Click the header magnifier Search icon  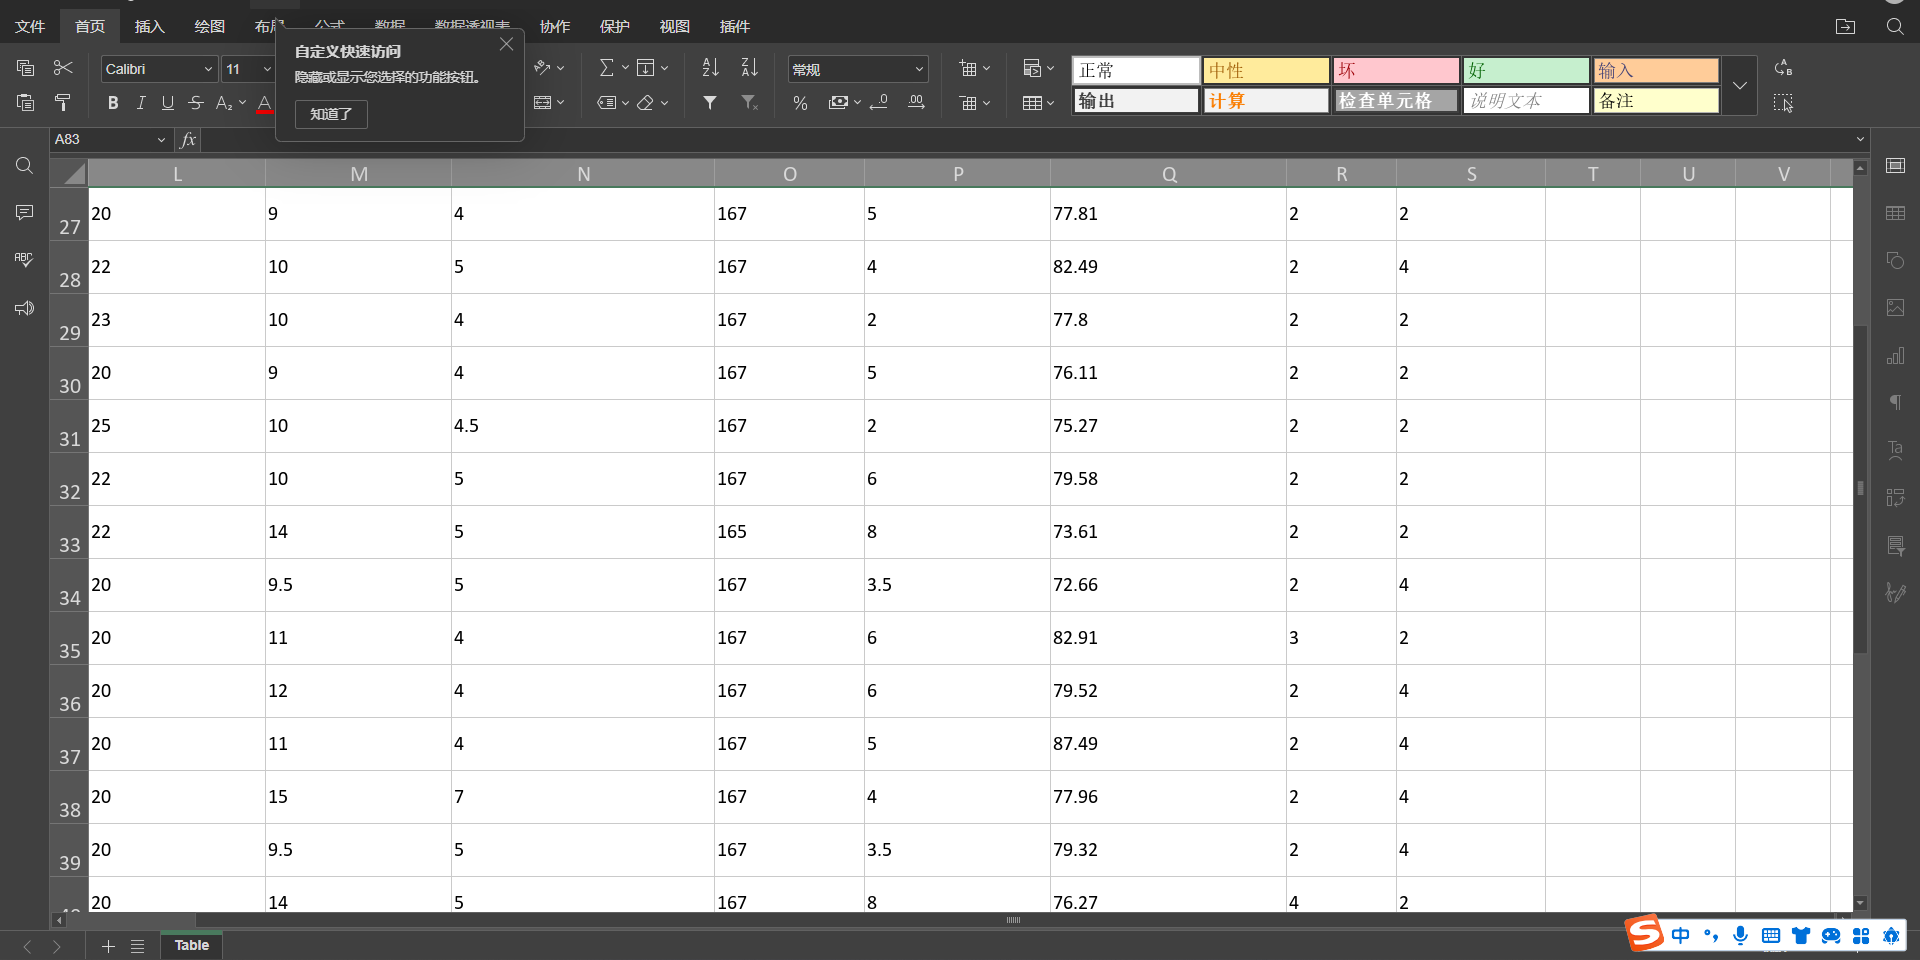1895,27
